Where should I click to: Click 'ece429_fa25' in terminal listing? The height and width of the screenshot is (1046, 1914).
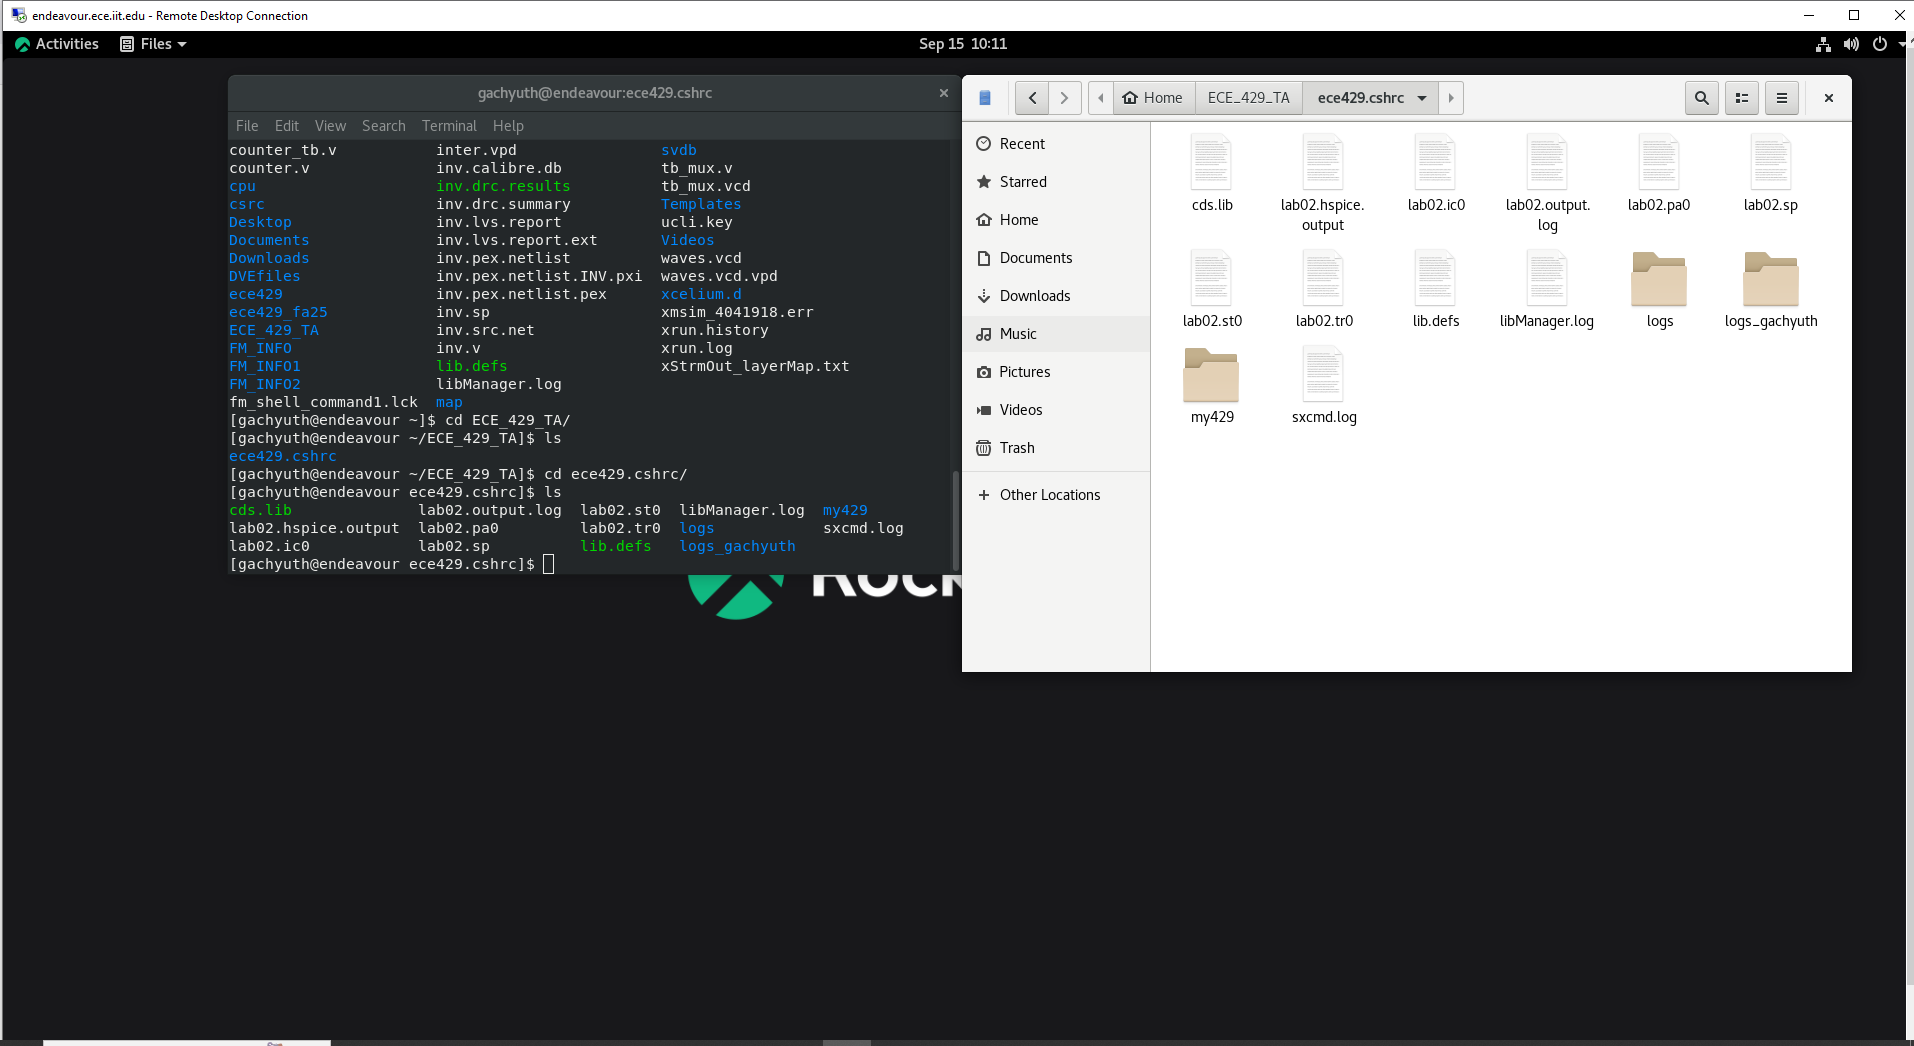(x=278, y=312)
